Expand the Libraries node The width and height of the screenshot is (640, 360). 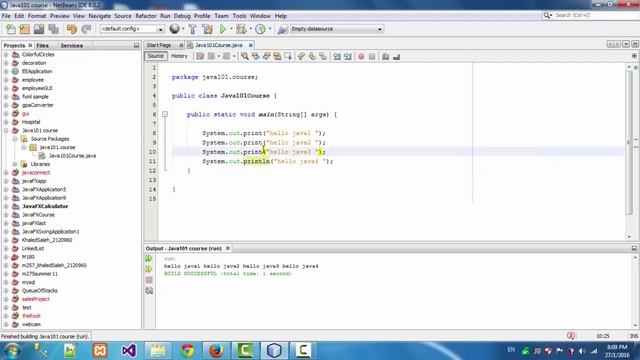tap(15, 164)
